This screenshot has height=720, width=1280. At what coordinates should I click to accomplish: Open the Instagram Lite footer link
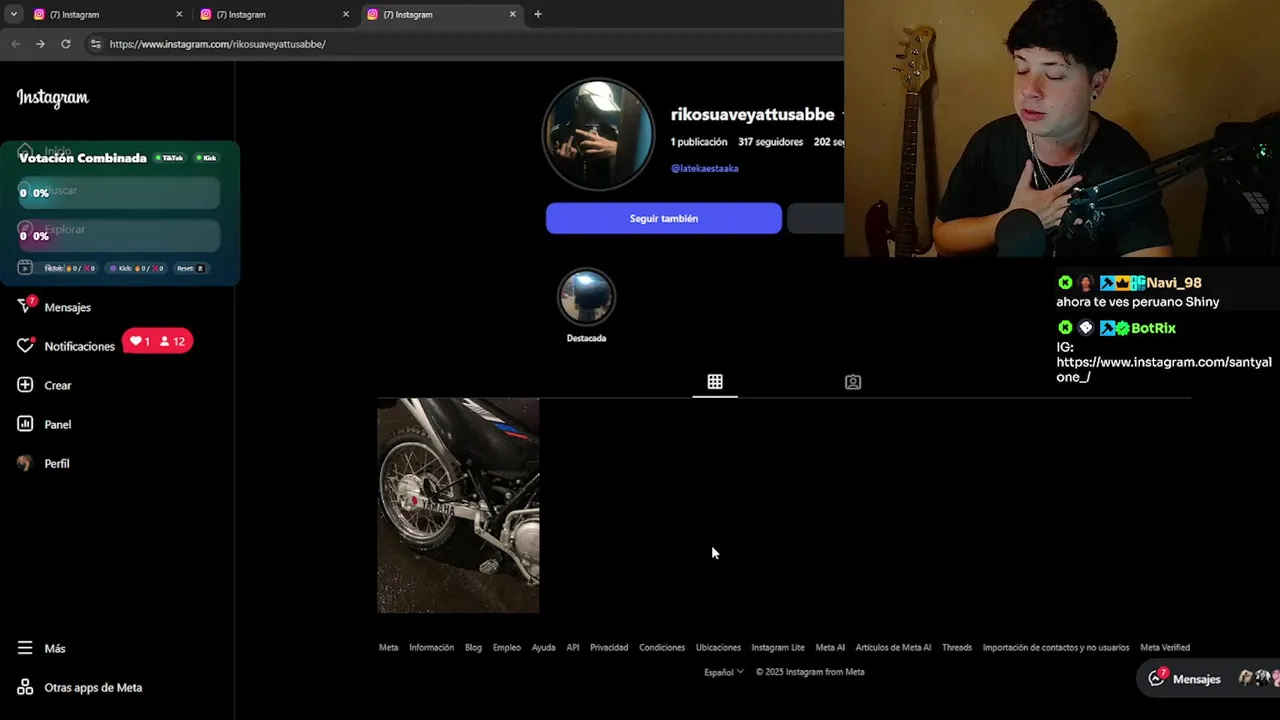coord(778,648)
